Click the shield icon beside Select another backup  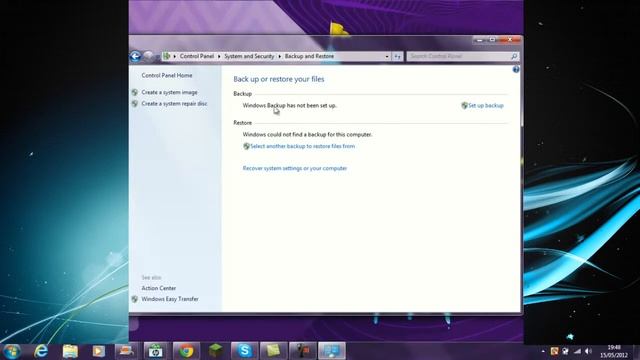(246, 146)
